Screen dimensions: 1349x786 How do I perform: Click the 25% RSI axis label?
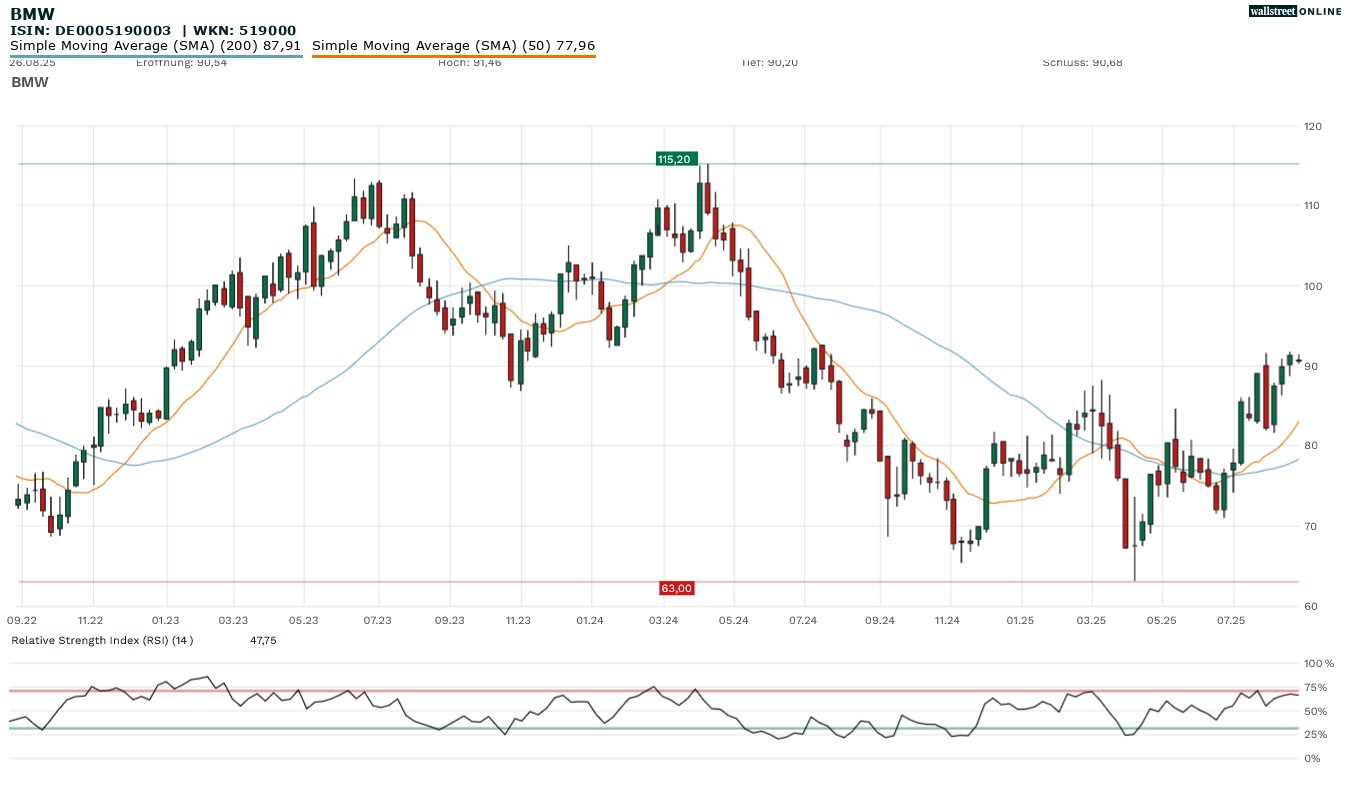pyautogui.click(x=1316, y=734)
